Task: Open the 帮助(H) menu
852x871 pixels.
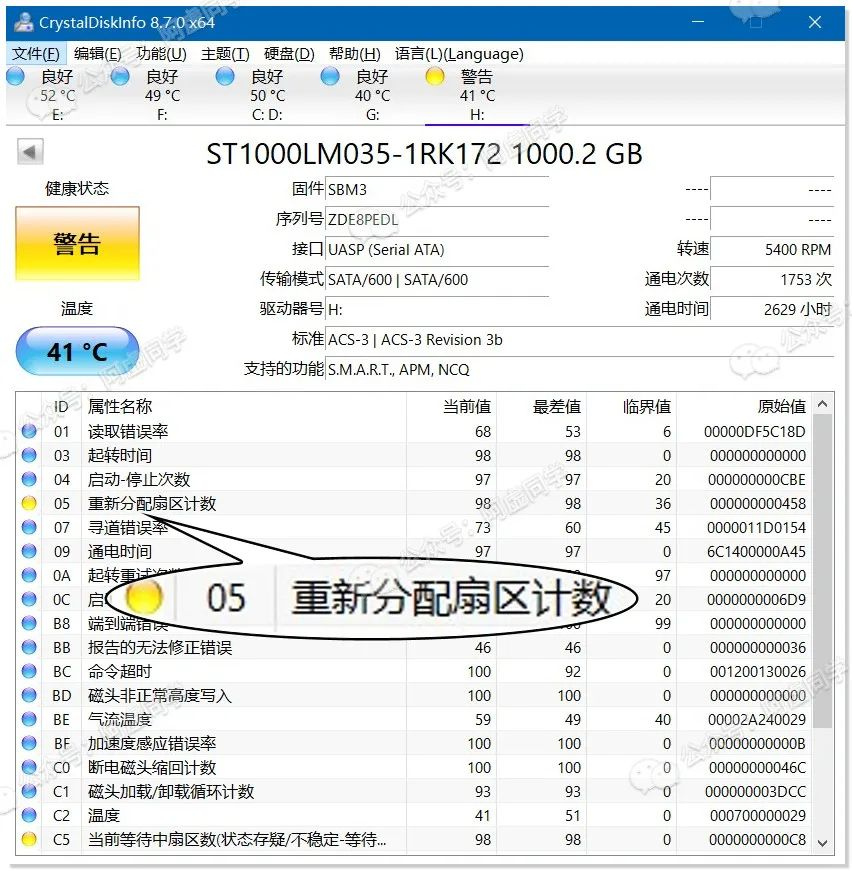Action: pos(355,54)
